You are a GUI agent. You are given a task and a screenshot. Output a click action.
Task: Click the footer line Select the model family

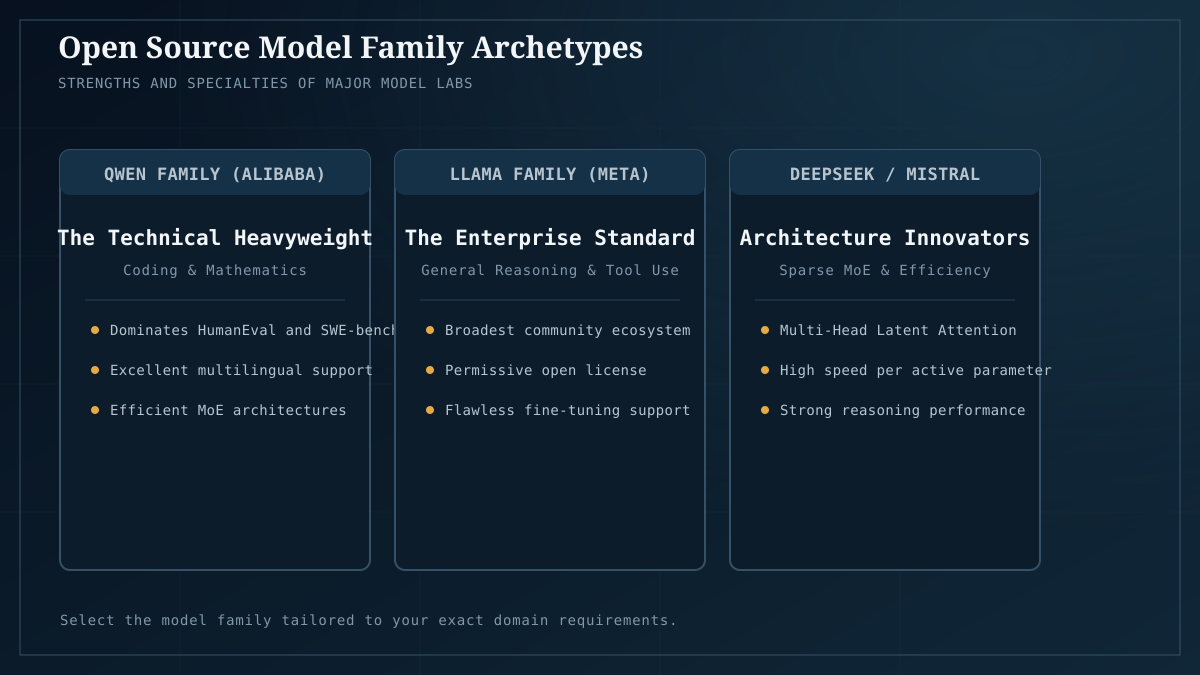pyautogui.click(x=368, y=620)
